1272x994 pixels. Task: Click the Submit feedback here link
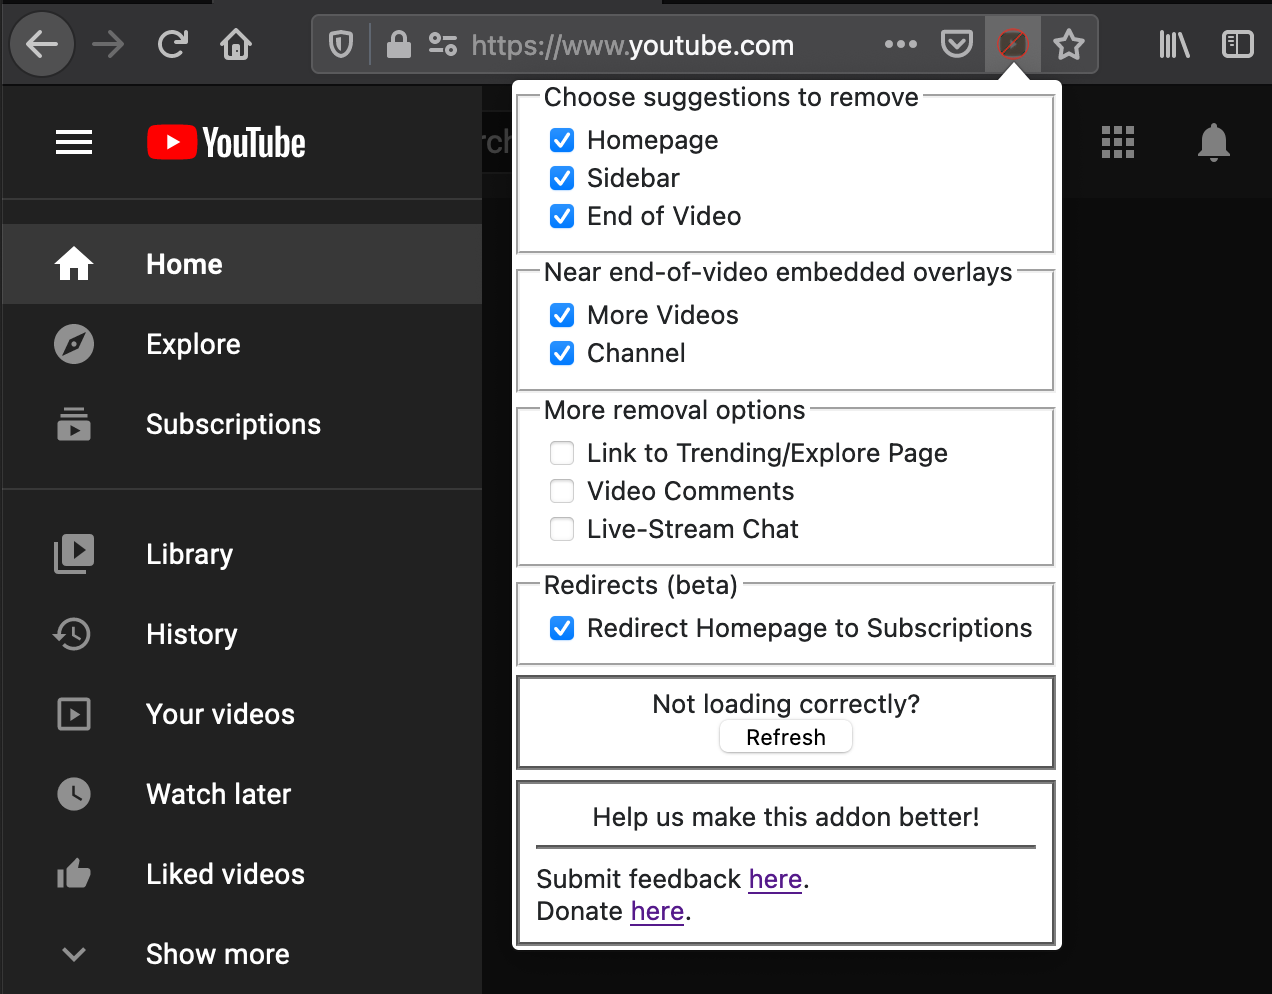pyautogui.click(x=775, y=879)
